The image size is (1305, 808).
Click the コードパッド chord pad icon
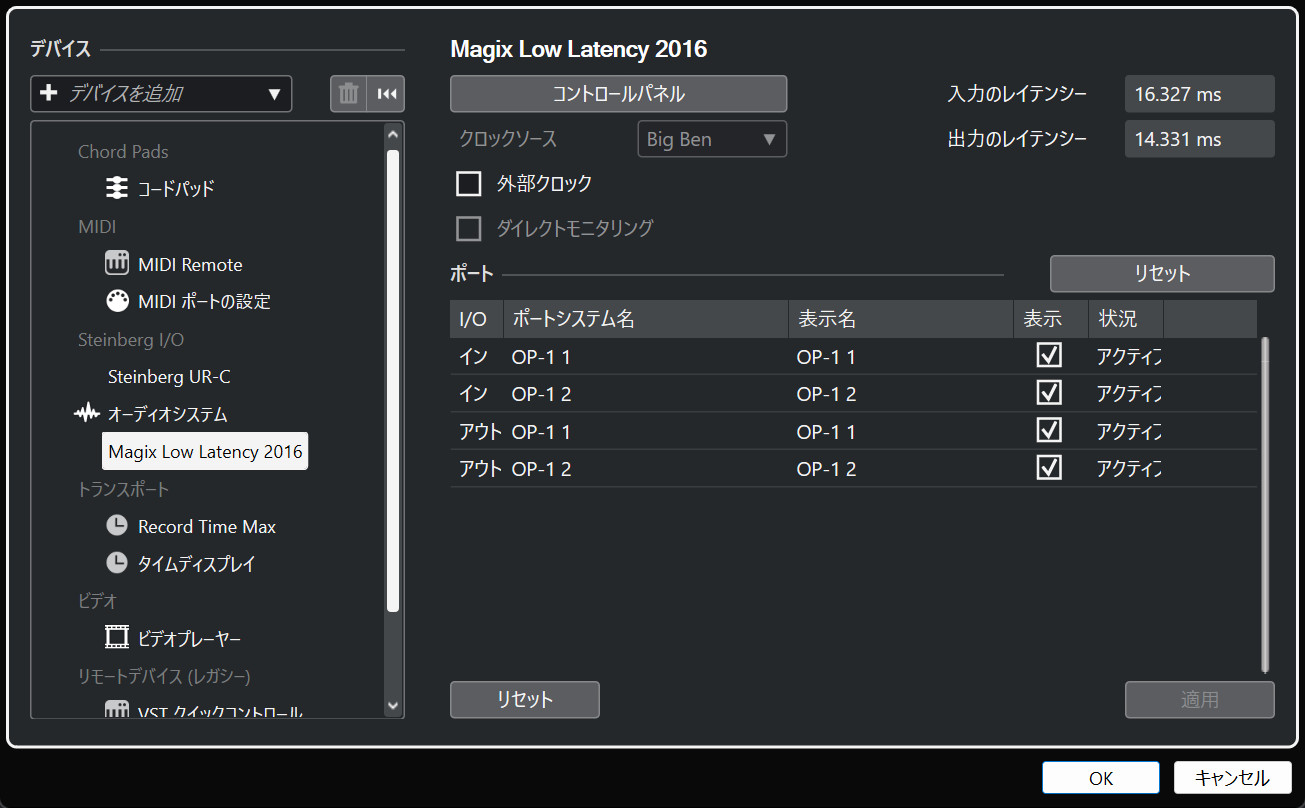tap(117, 188)
